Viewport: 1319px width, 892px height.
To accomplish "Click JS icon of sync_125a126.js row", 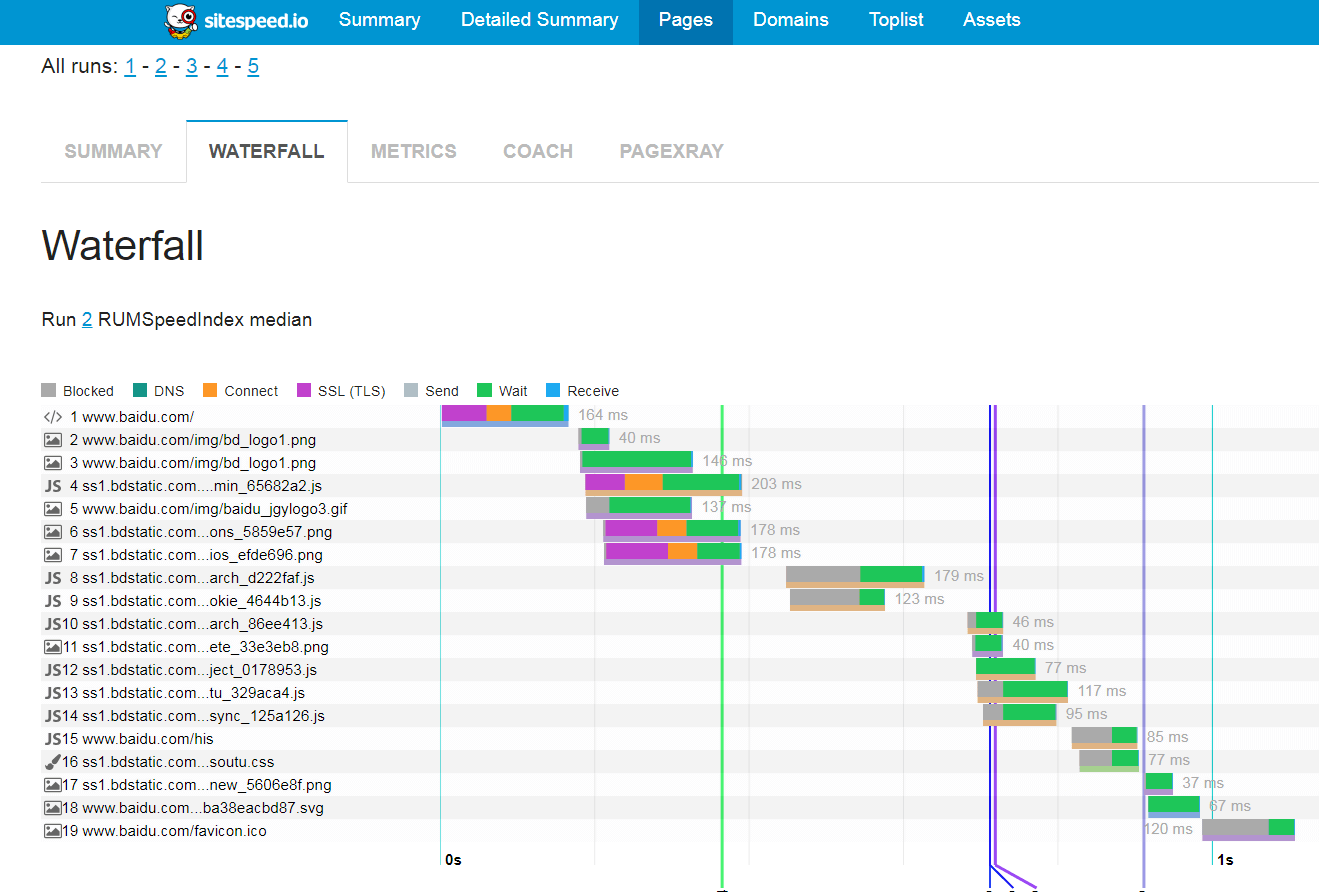I will (x=53, y=716).
